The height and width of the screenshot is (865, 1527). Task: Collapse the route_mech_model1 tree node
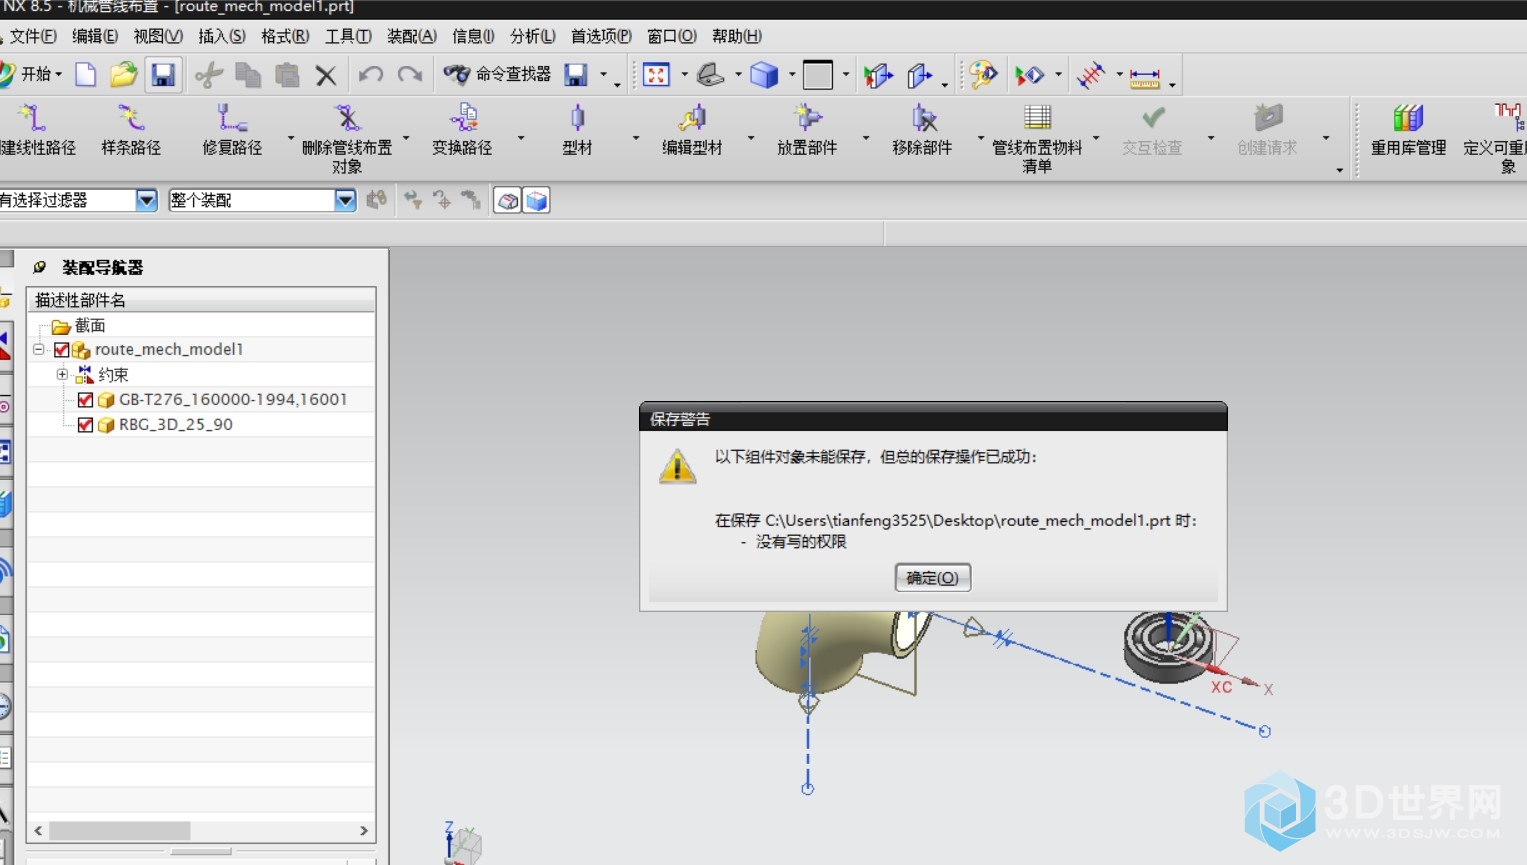coord(39,349)
